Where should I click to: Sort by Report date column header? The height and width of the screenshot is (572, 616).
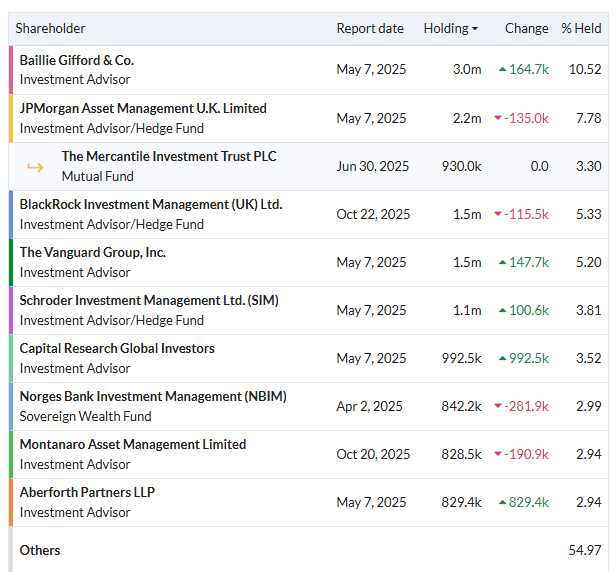click(x=370, y=28)
